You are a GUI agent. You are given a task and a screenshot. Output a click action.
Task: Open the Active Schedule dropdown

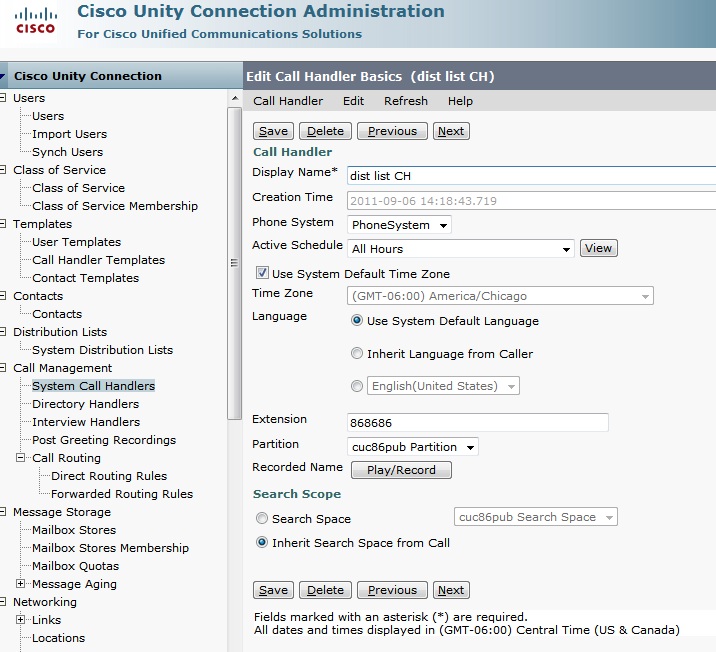coord(460,249)
